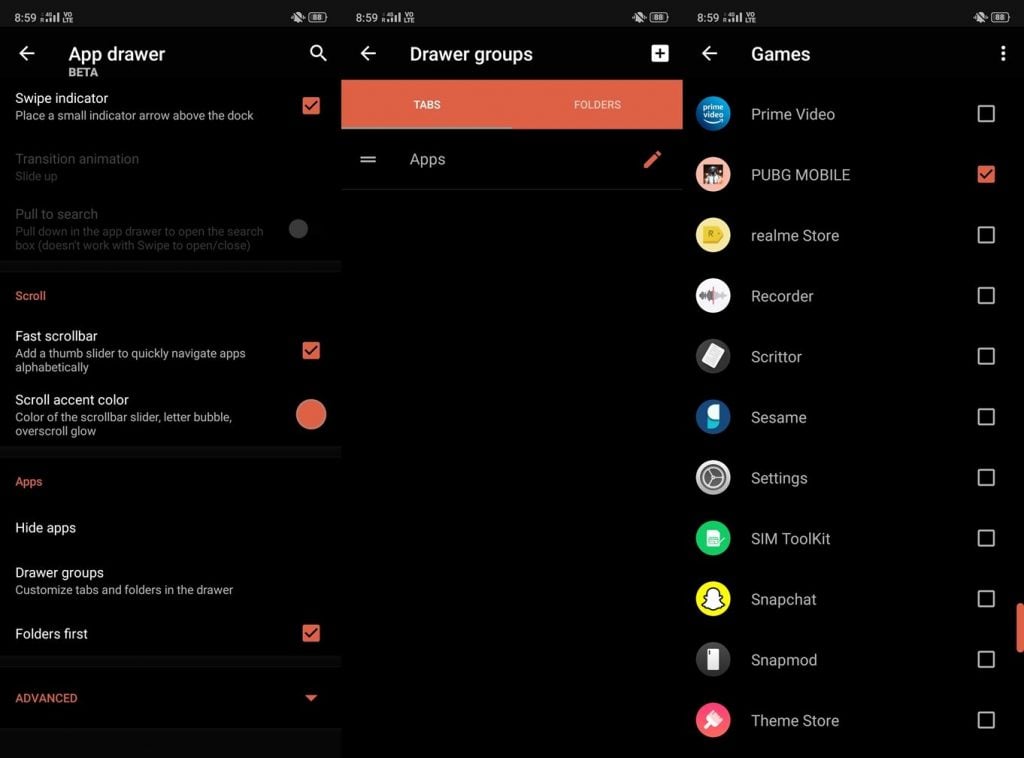Check the Recorder checkbox
The width and height of the screenshot is (1024, 758).
tap(986, 296)
